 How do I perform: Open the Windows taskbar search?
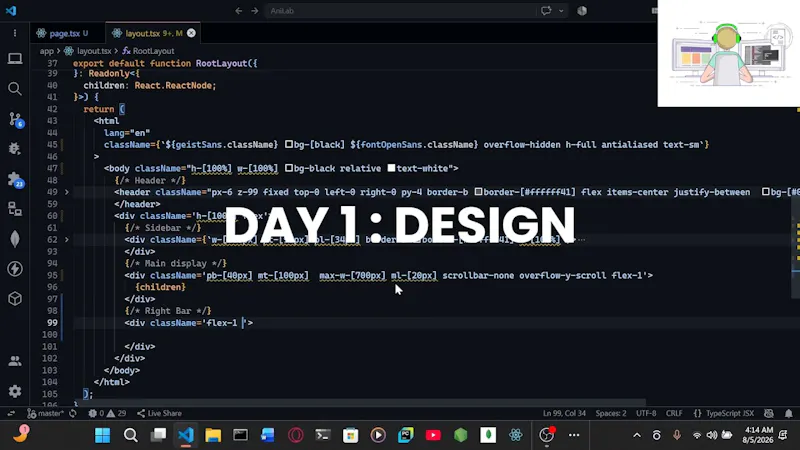coord(131,435)
